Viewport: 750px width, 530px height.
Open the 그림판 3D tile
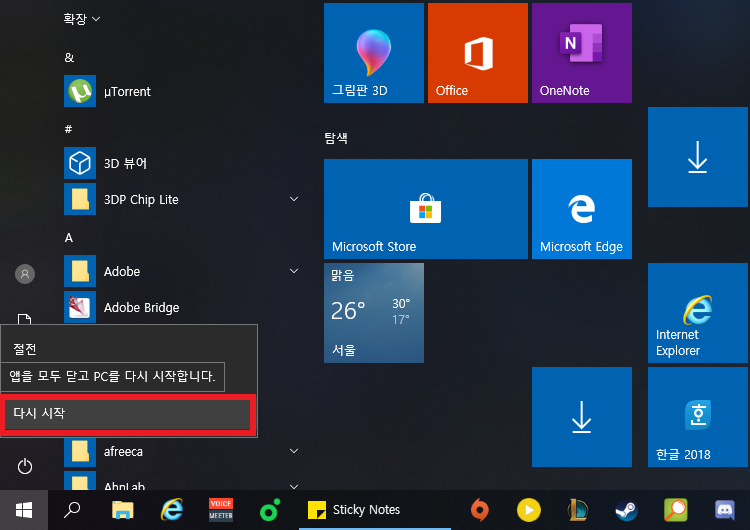[x=374, y=53]
